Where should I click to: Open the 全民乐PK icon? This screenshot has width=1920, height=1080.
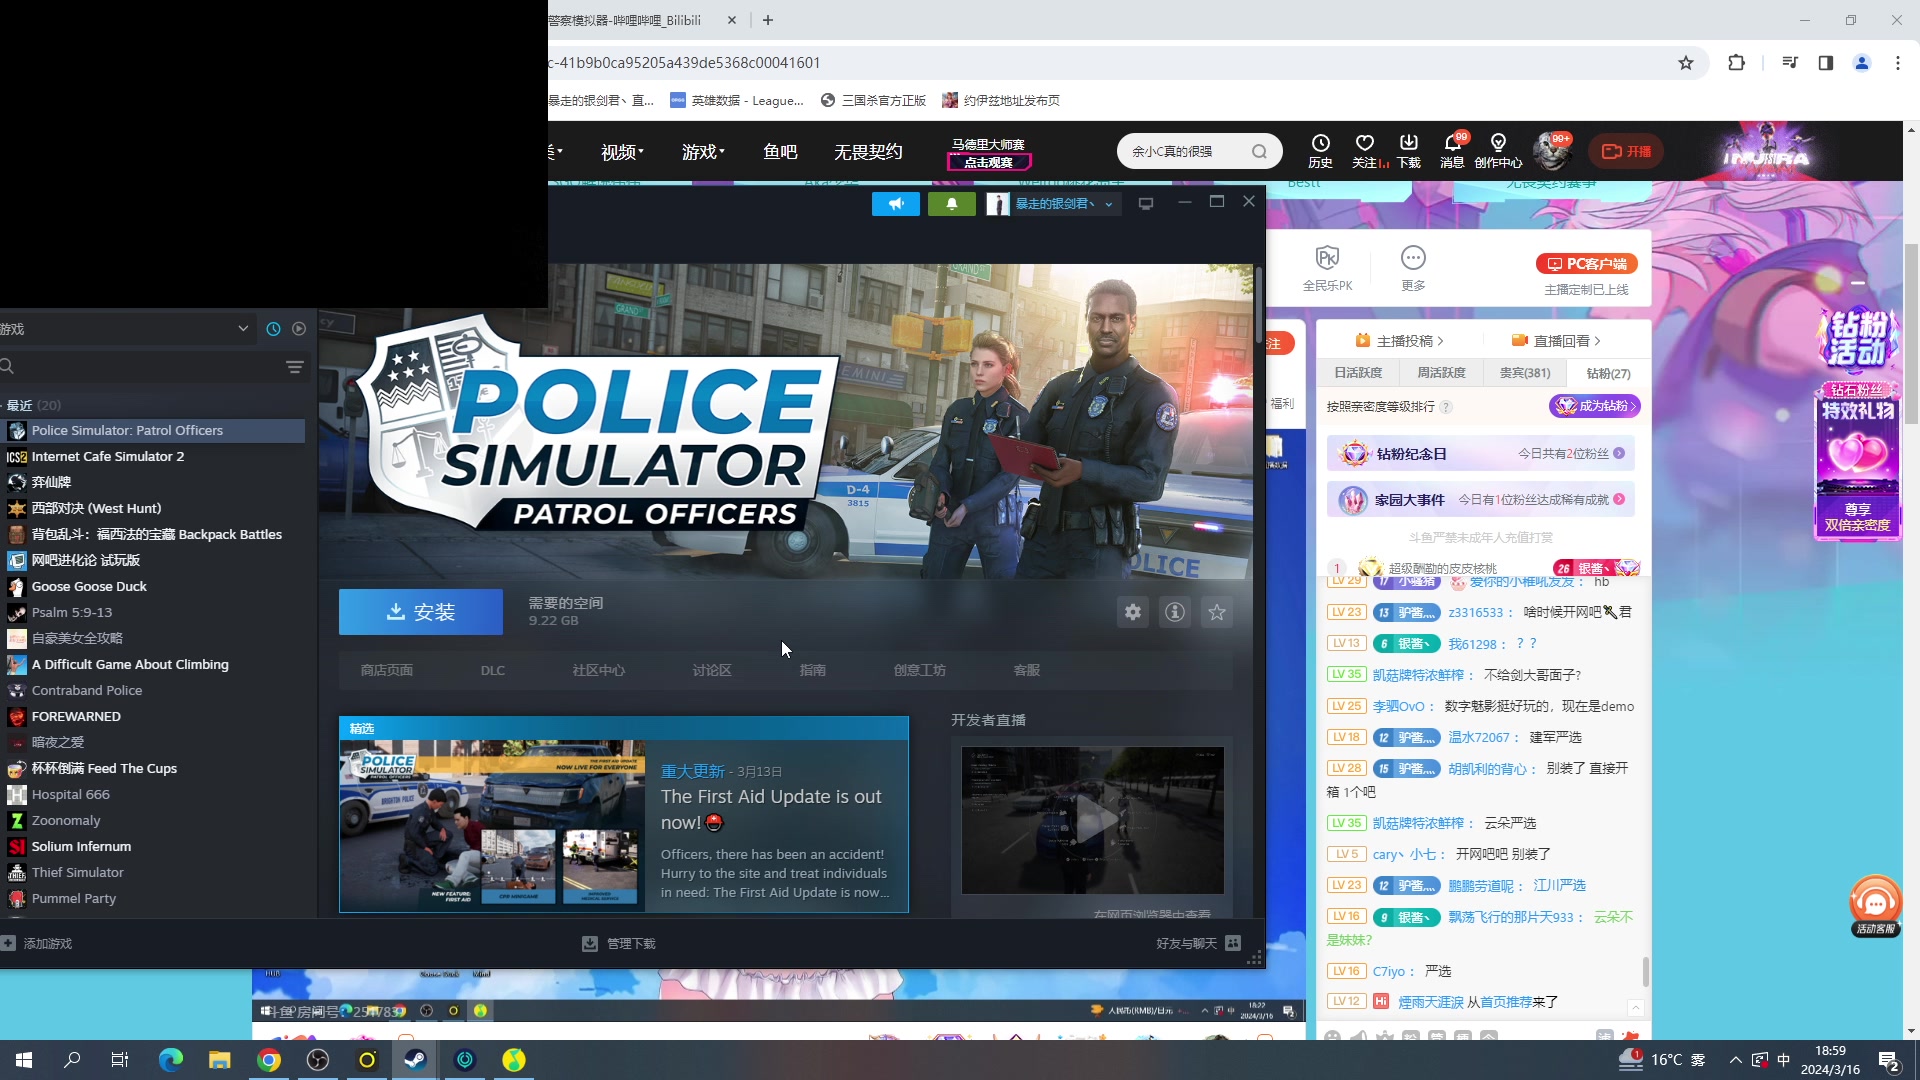click(1327, 267)
